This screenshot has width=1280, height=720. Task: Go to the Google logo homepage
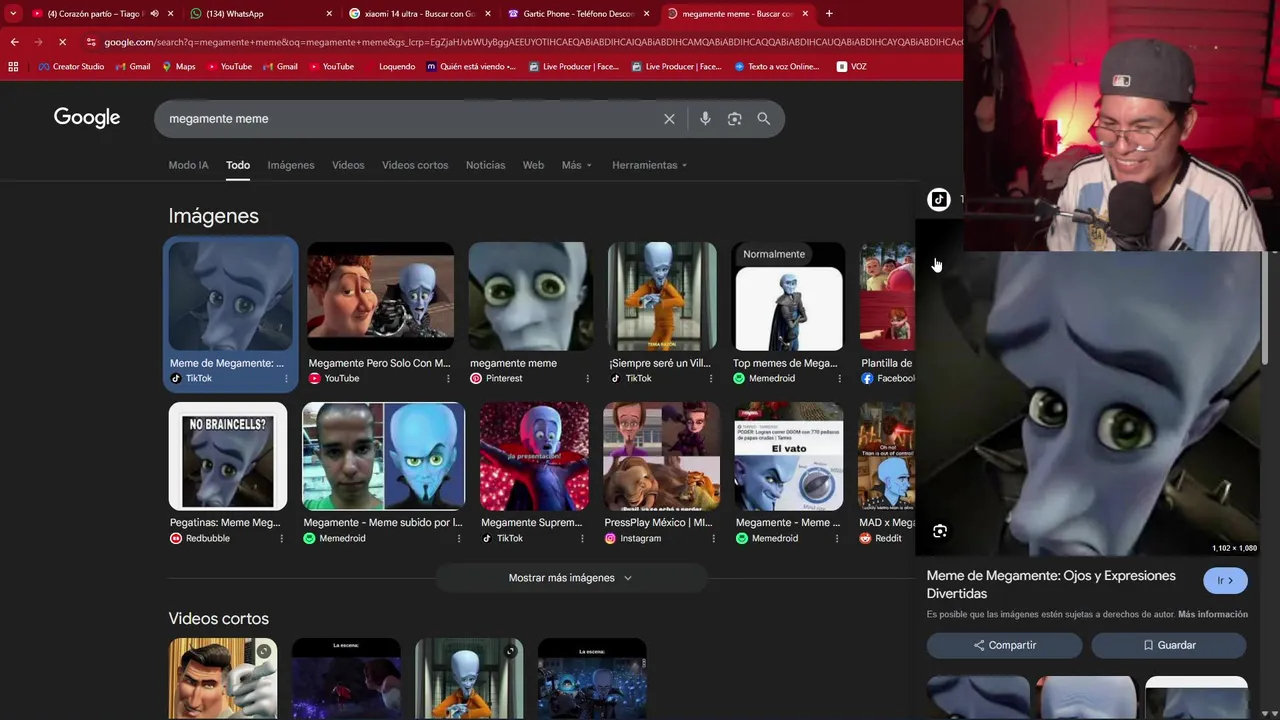[87, 118]
